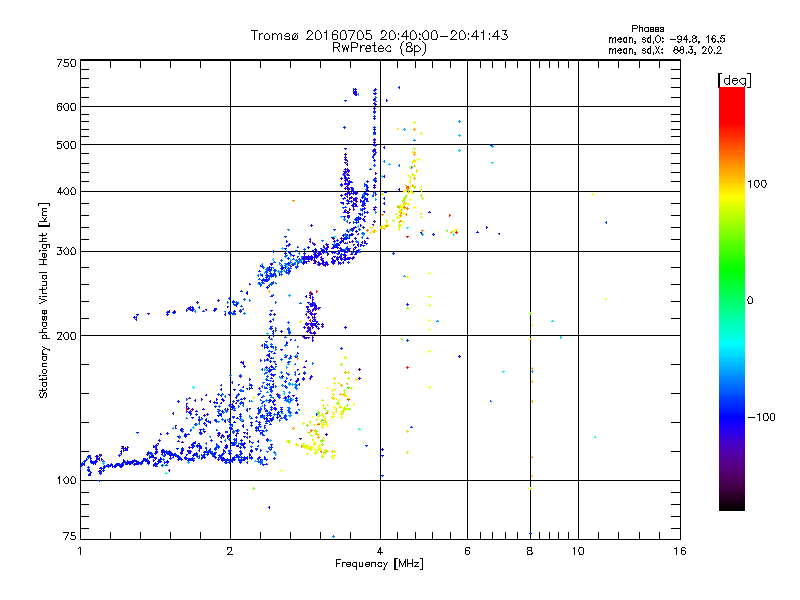
Task: Click the '16' x-axis tick label
Action: click(x=680, y=551)
